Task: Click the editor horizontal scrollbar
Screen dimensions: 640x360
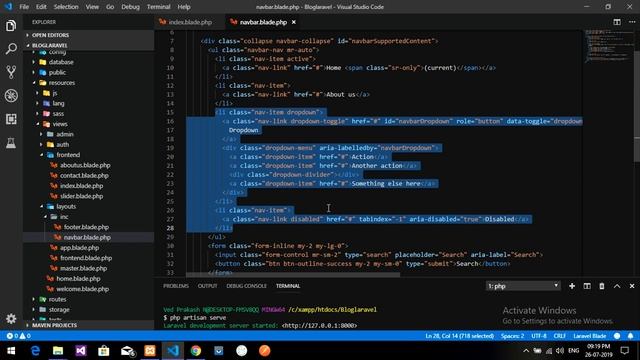Action: 293,275
